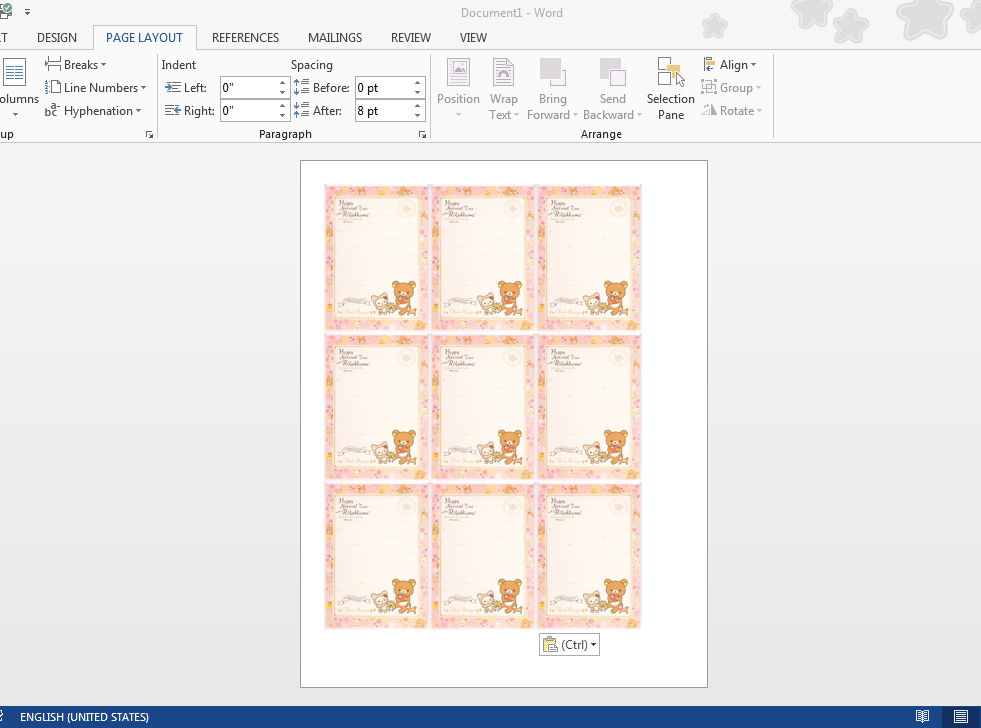
Task: Click the Spacing Before icon
Action: pyautogui.click(x=302, y=87)
